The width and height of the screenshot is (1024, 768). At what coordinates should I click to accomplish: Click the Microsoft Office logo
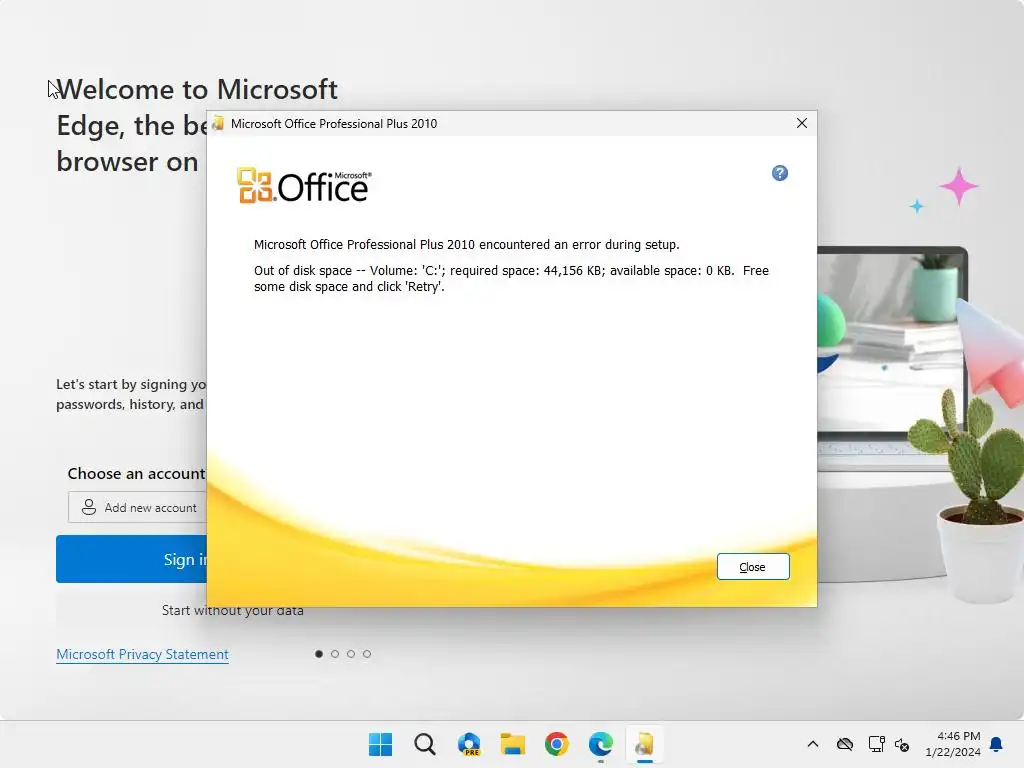(304, 185)
